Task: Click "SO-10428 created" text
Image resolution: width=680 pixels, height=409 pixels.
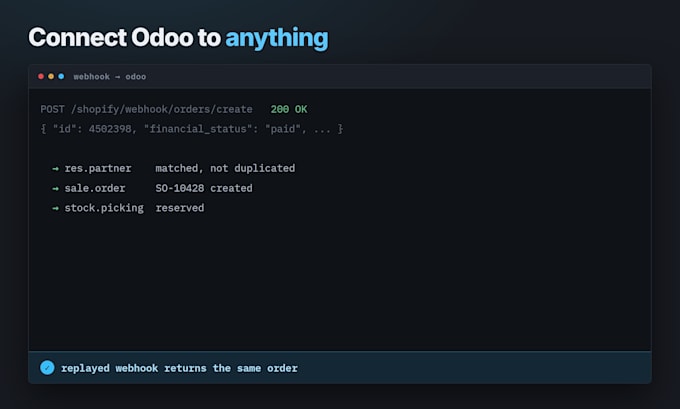Action: coord(204,188)
